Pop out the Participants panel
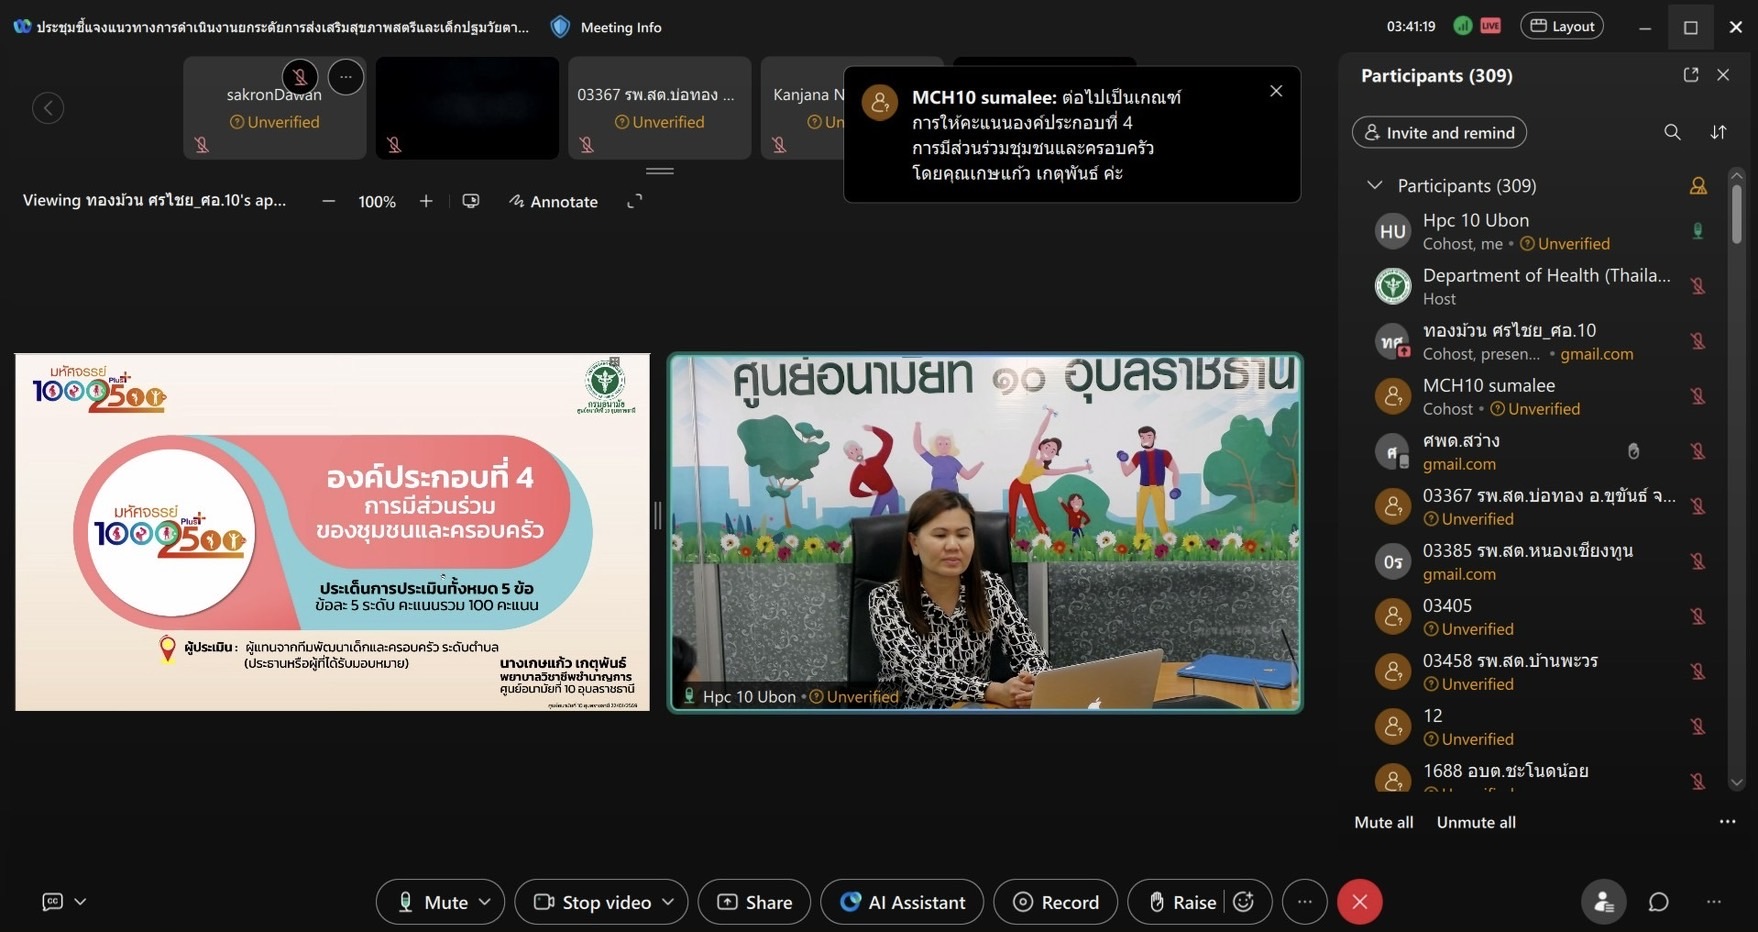The image size is (1758, 932). pyautogui.click(x=1691, y=75)
